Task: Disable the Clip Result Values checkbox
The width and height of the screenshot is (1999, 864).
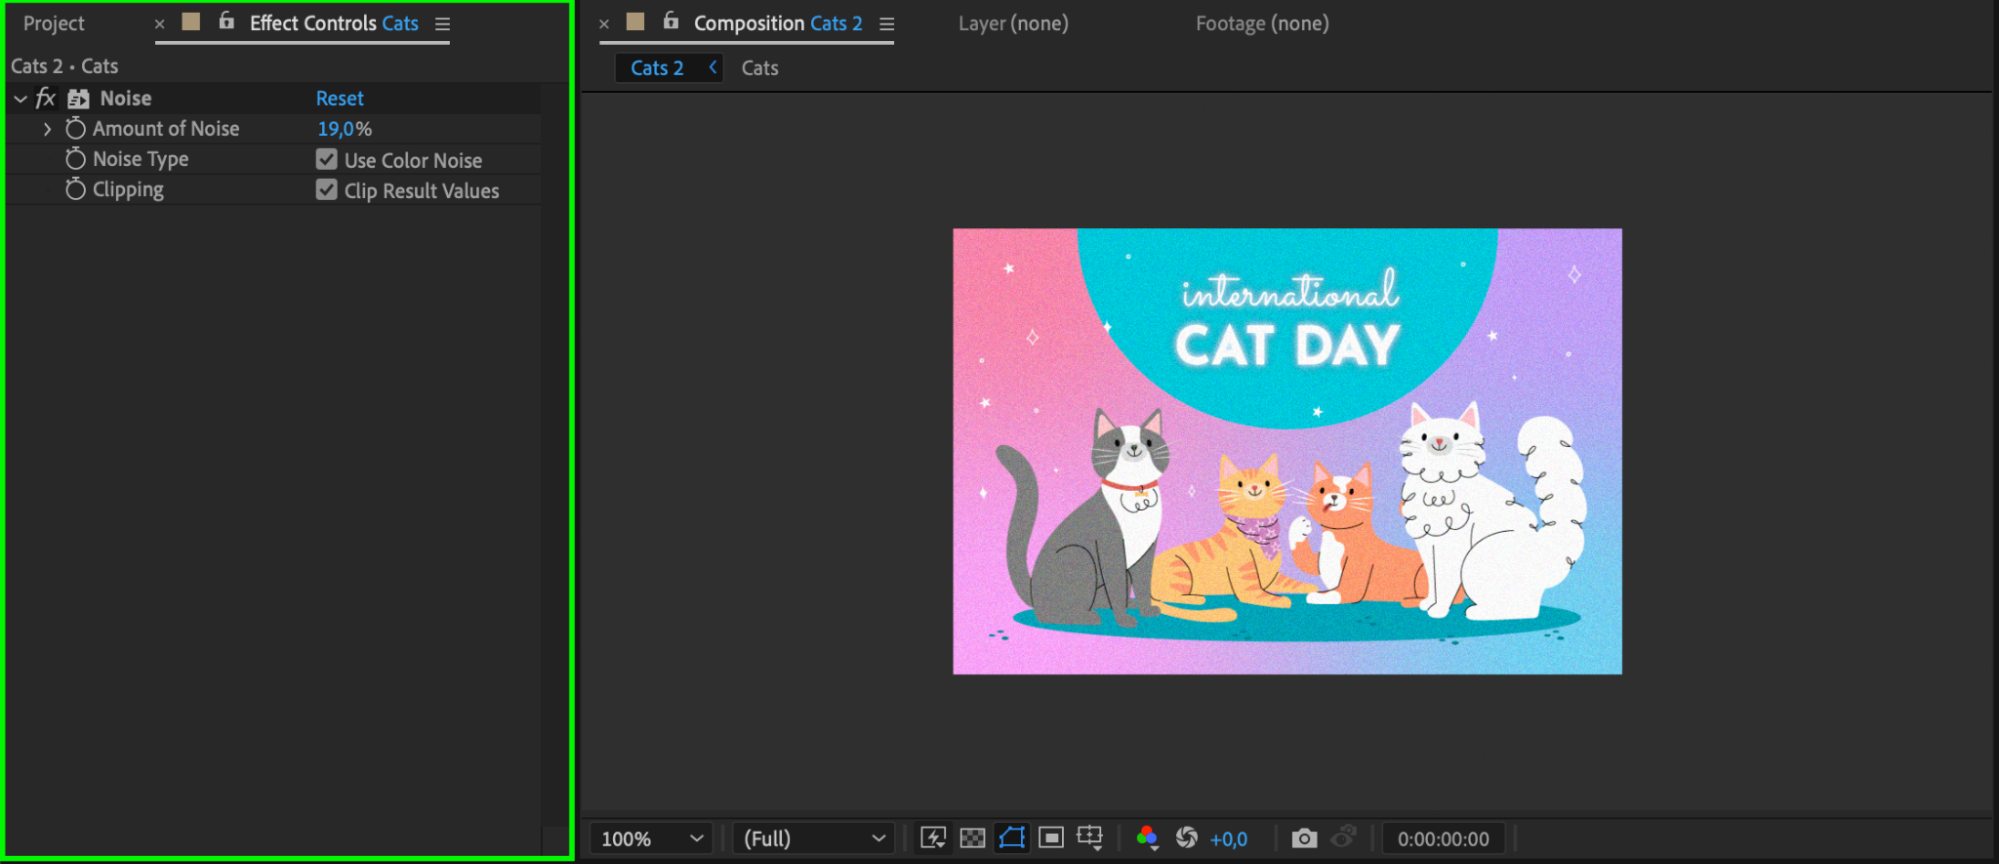Action: tap(327, 190)
